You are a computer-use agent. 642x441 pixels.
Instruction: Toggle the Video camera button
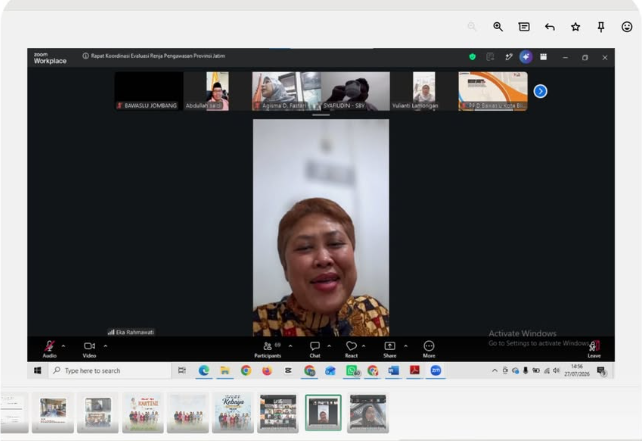click(89, 349)
